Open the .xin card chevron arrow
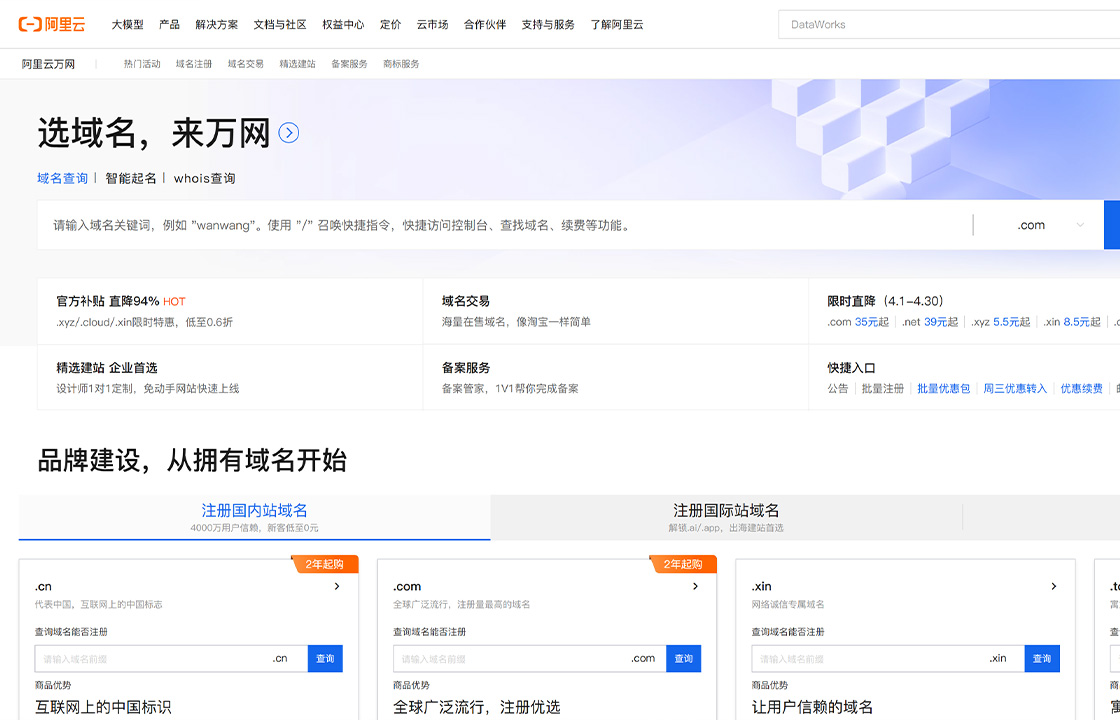 [x=1054, y=586]
